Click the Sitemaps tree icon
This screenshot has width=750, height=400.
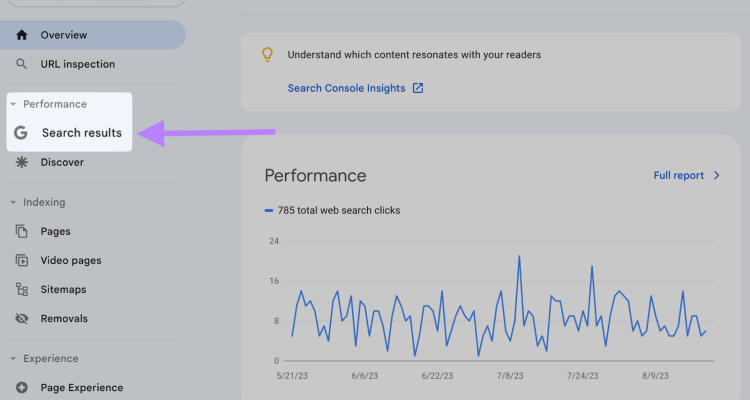(22, 289)
